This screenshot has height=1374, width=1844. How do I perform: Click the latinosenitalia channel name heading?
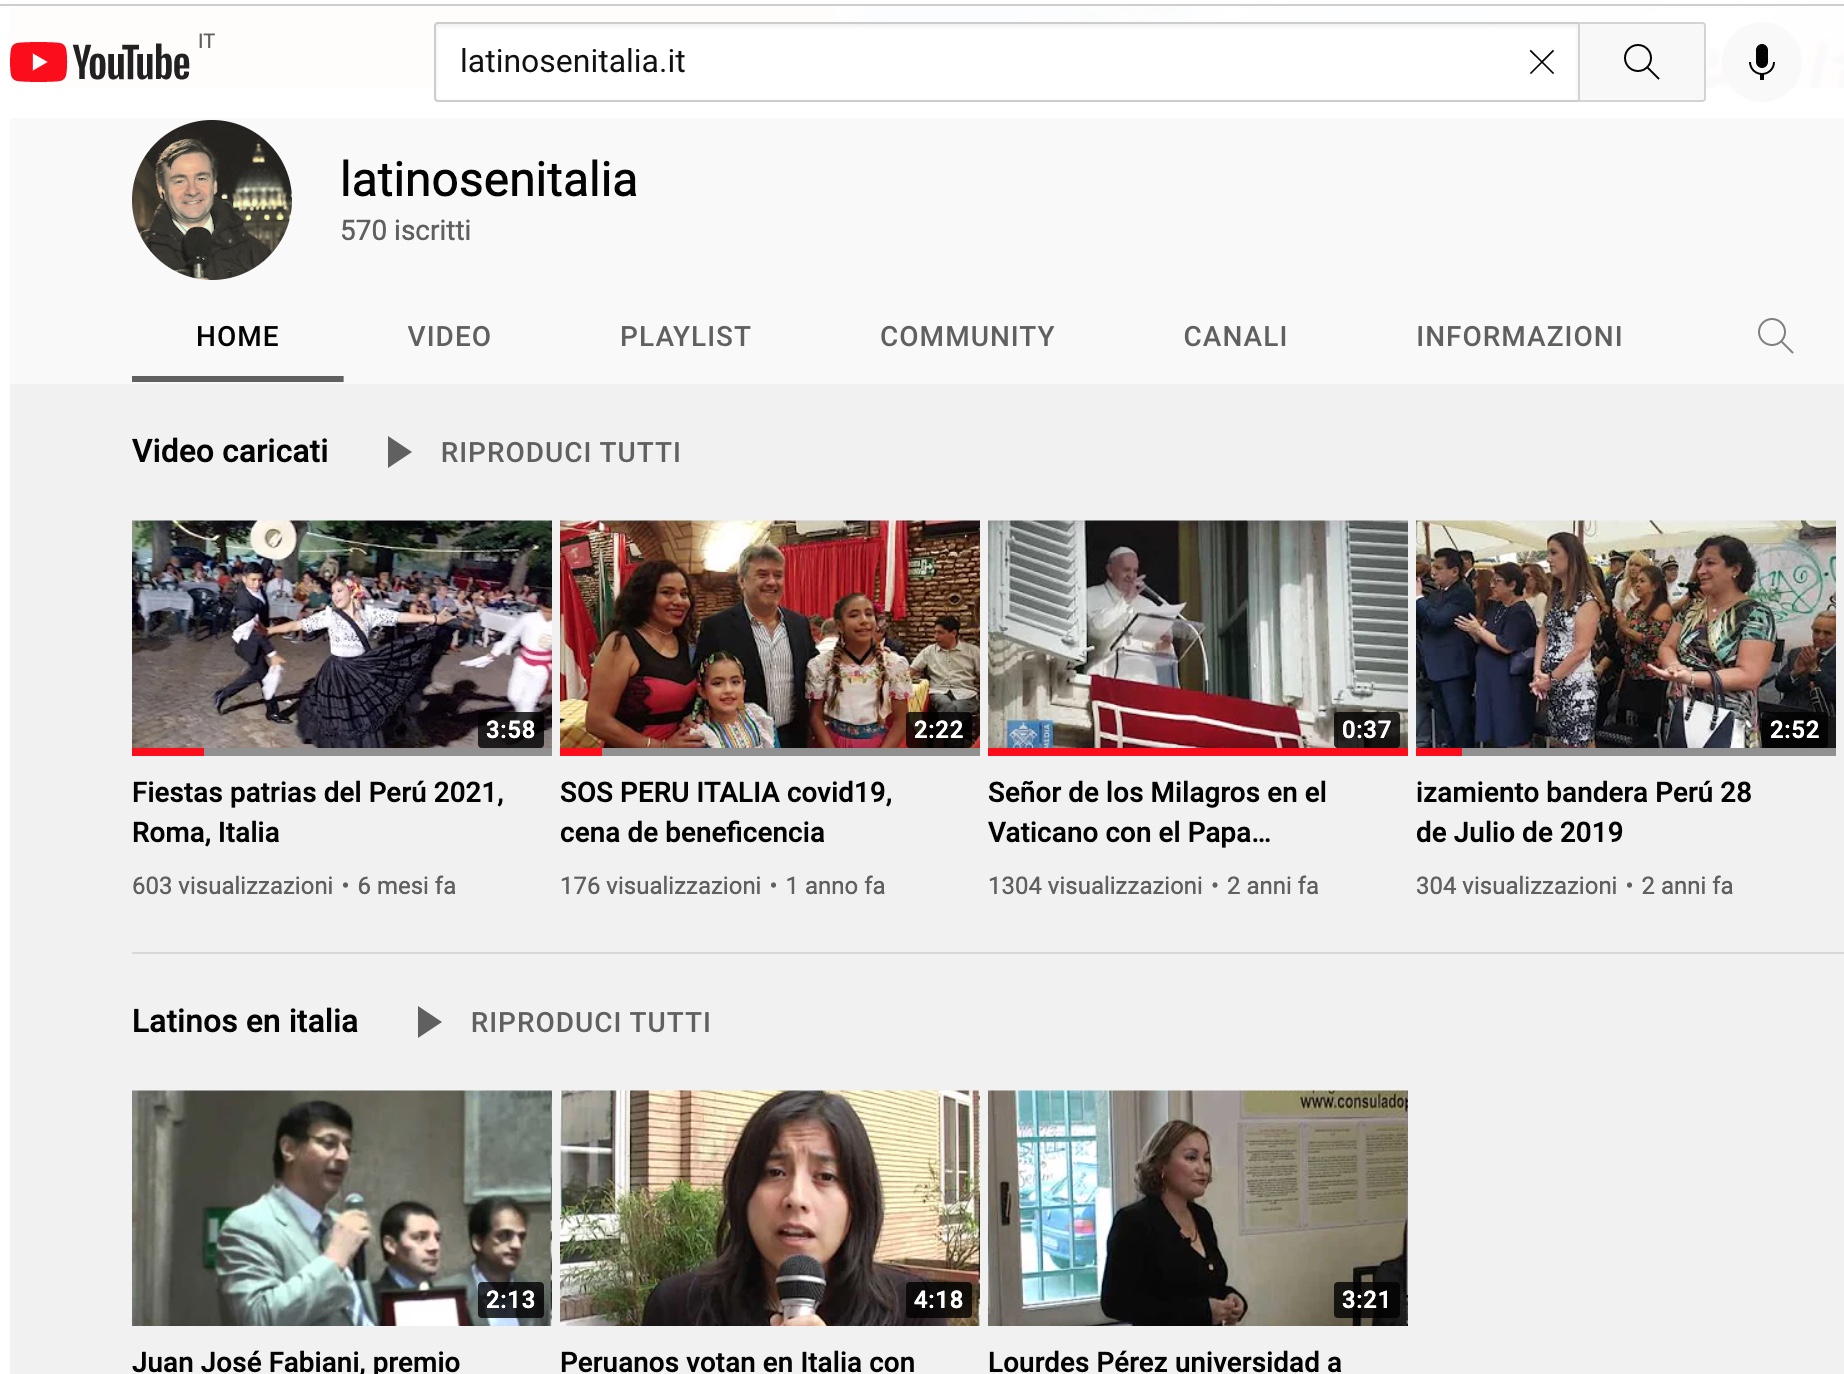[488, 180]
